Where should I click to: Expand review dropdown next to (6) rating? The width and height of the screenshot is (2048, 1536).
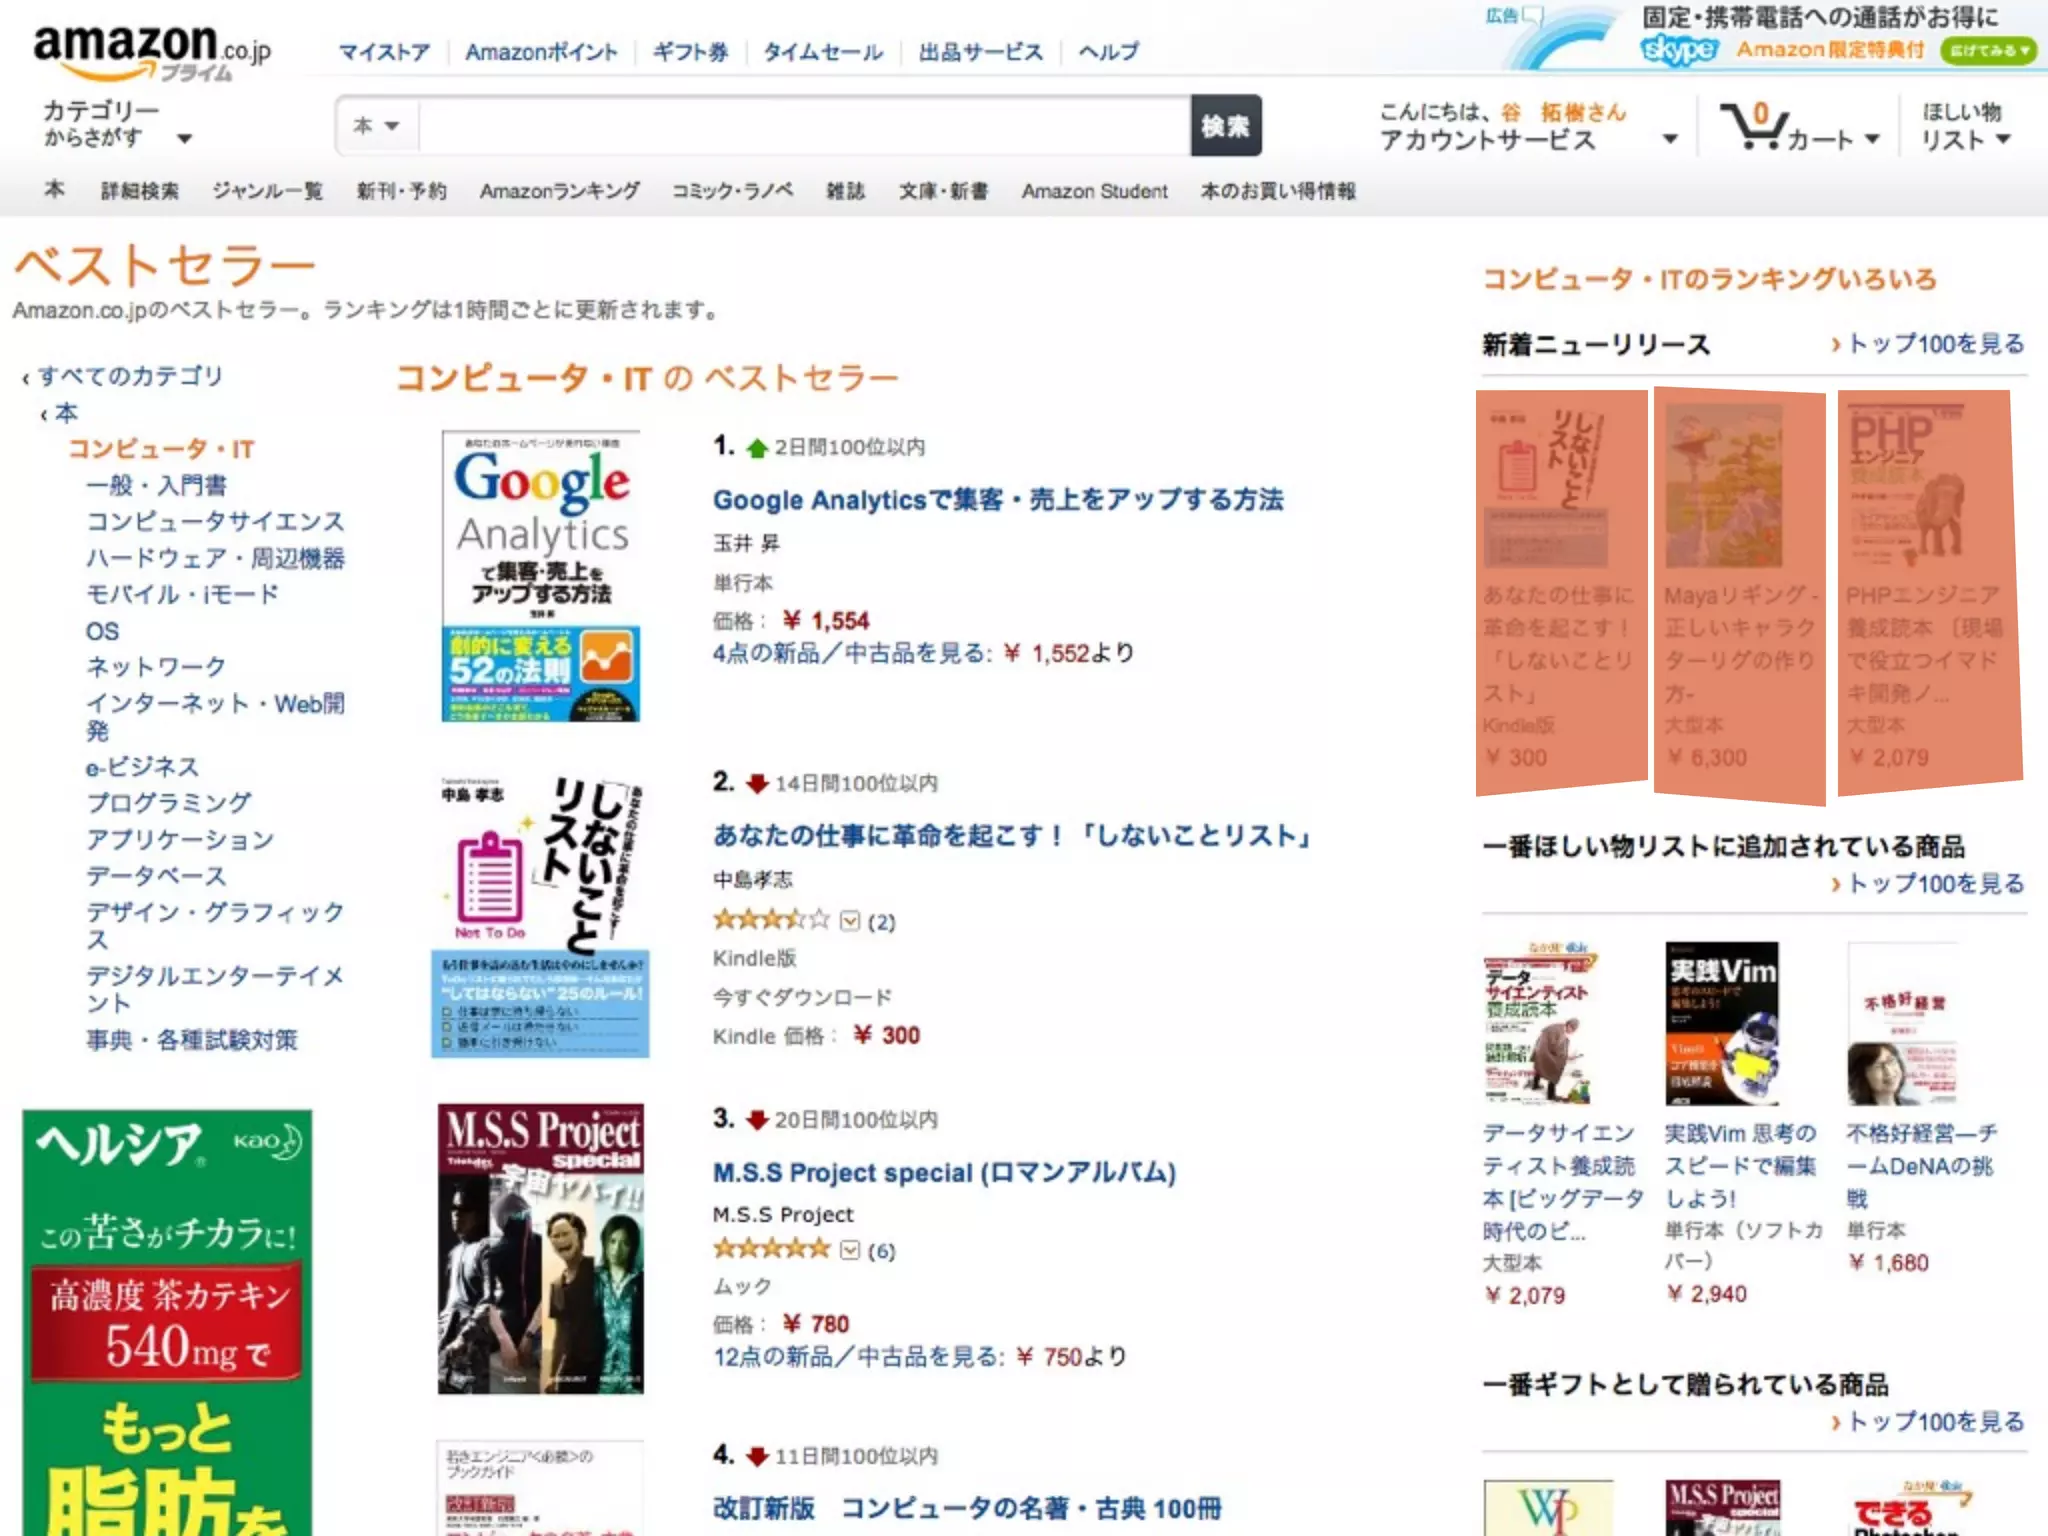850,1250
